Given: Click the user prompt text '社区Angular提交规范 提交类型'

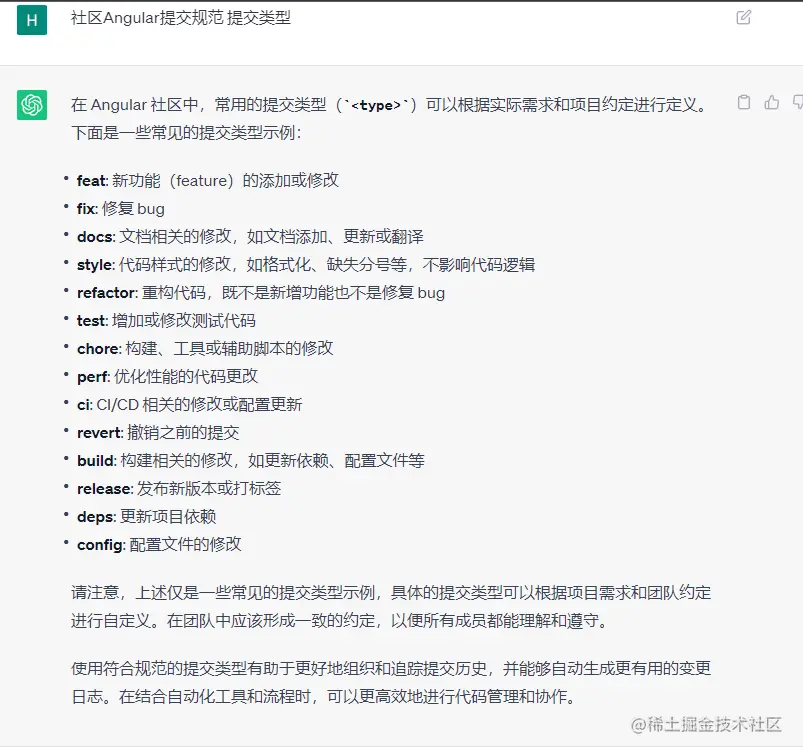Looking at the screenshot, I should tap(181, 18).
